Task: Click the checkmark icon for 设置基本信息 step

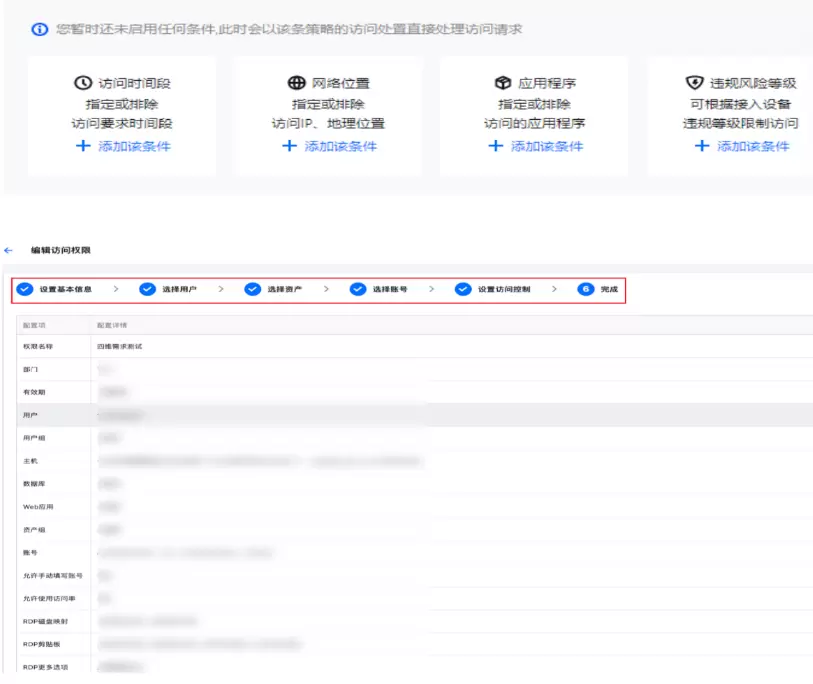Action: (25, 289)
